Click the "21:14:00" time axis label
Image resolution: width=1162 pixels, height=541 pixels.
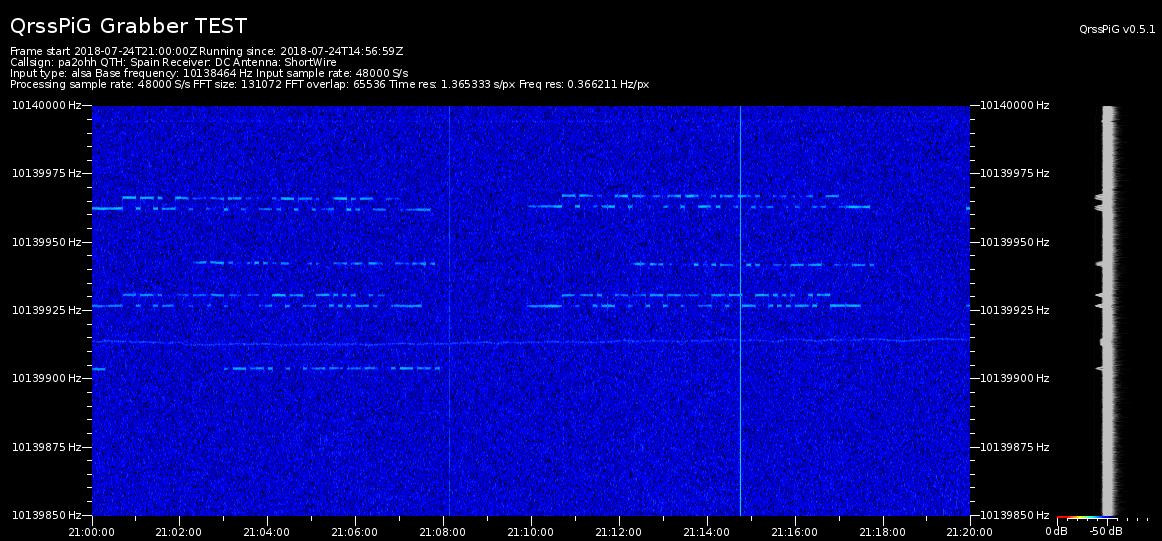706,532
